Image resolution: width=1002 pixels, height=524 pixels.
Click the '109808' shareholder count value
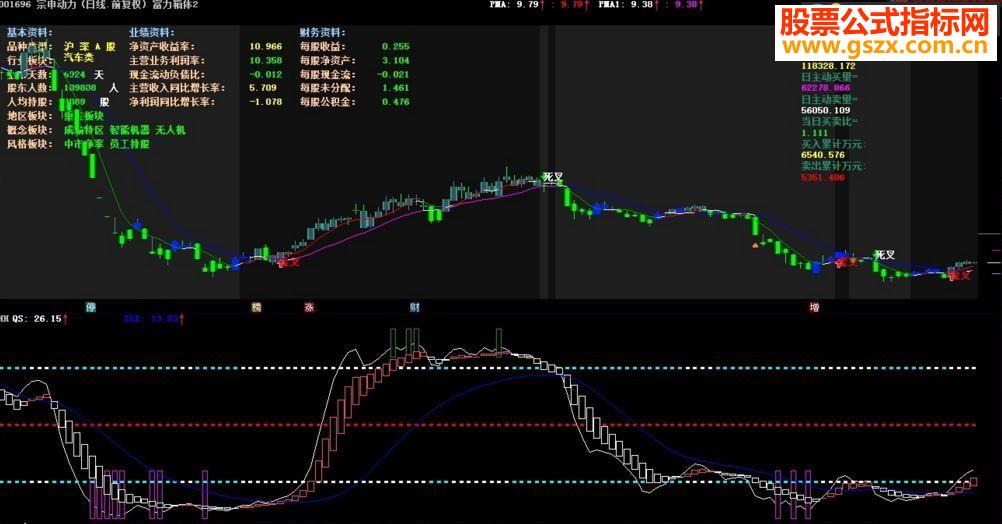point(80,88)
